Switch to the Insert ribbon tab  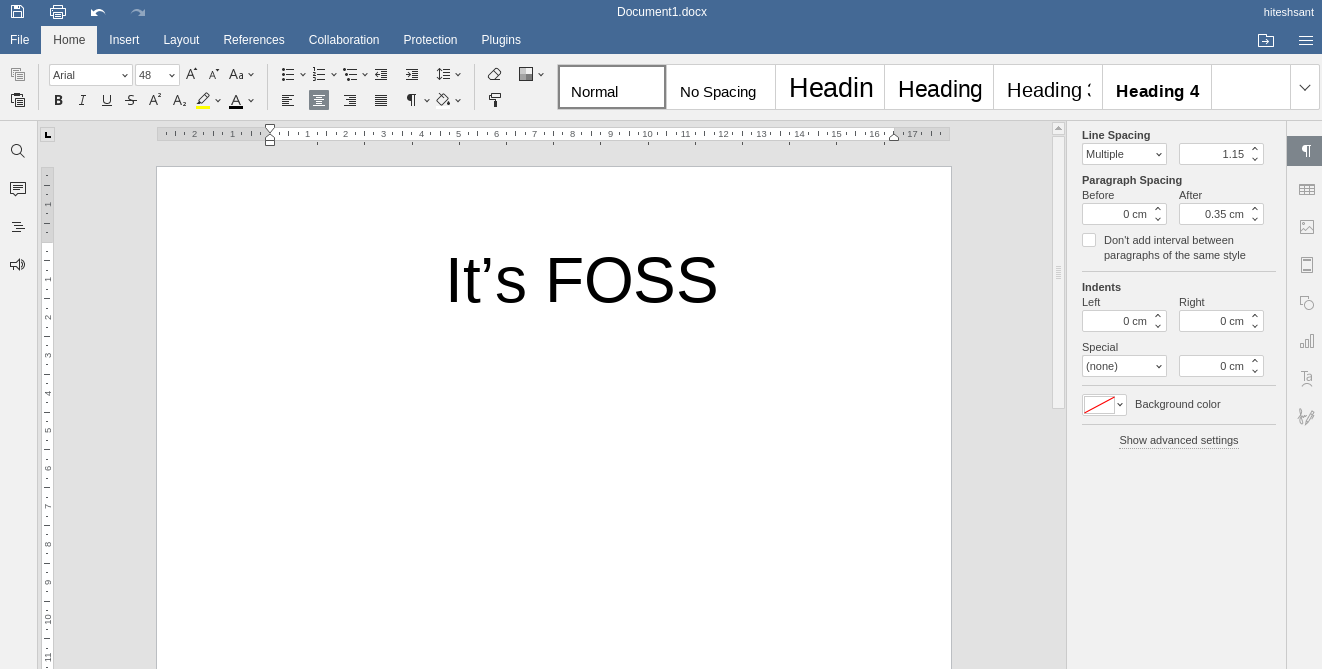point(124,40)
